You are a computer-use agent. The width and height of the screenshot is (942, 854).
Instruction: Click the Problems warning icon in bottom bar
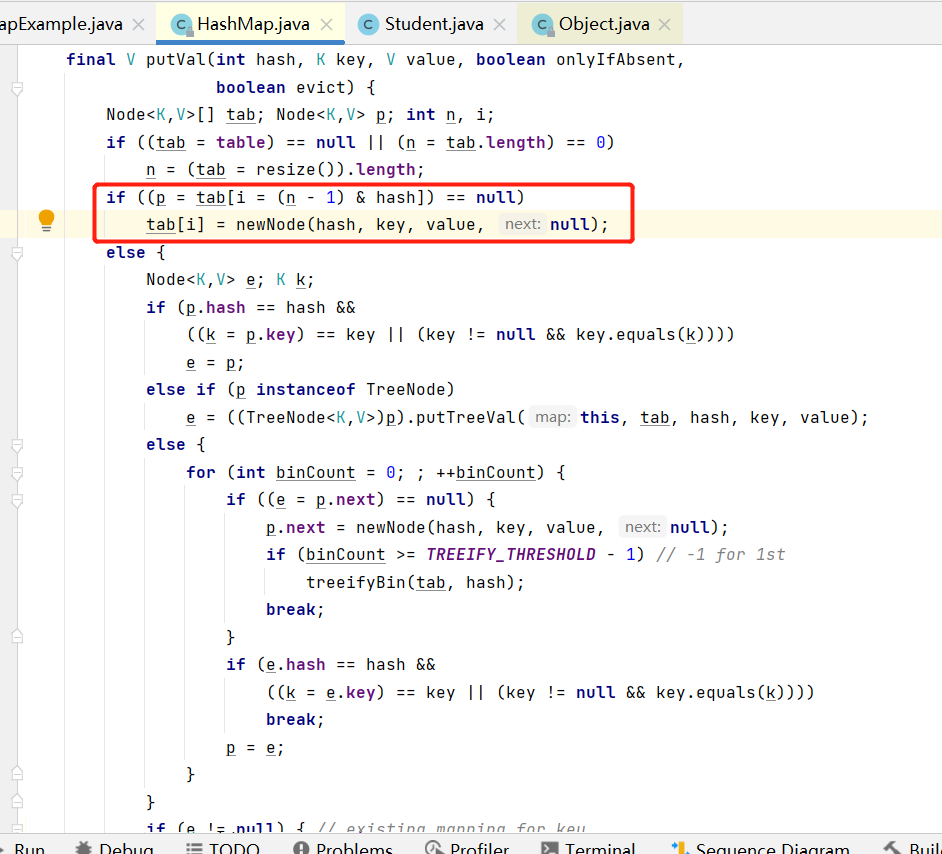click(301, 847)
